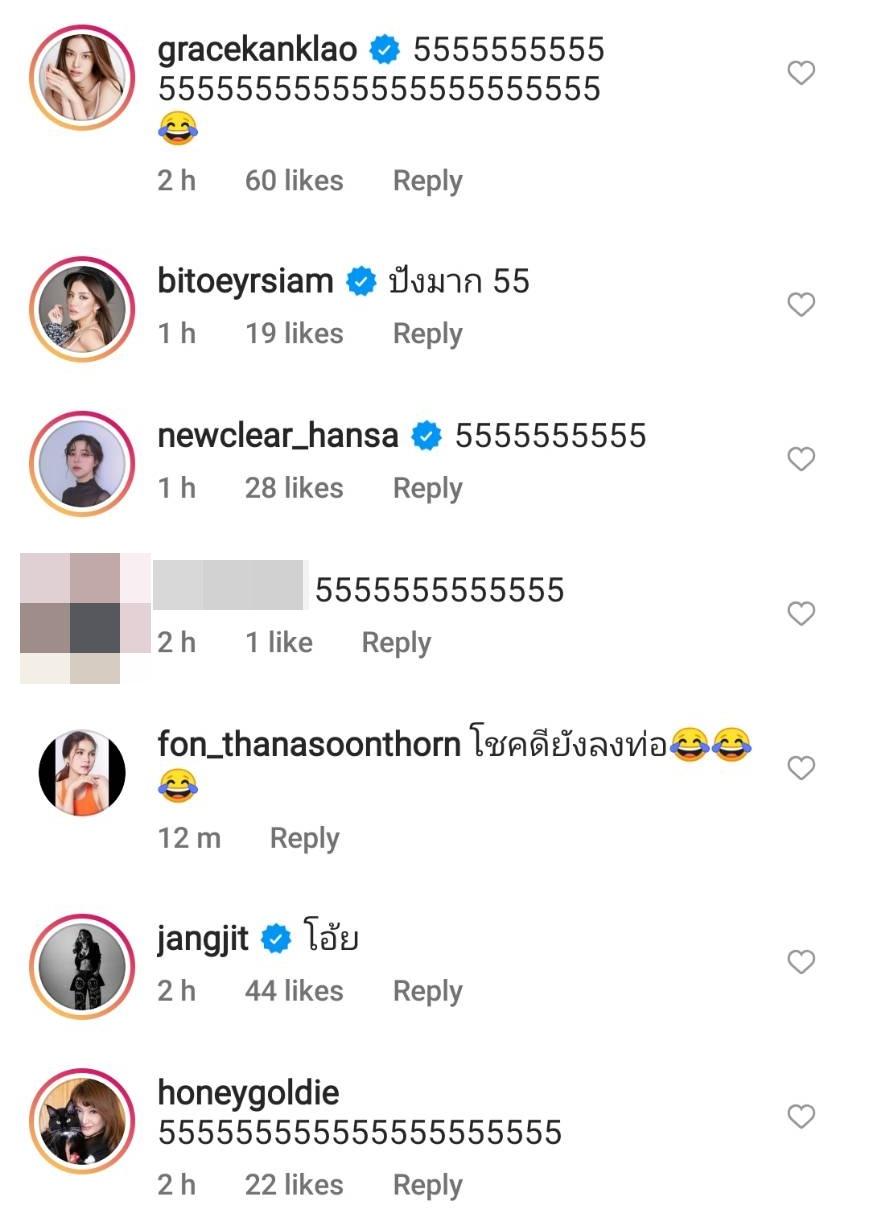This screenshot has width=869, height=1229.
Task: Reply to fon_thanasoonthorn's comment
Action: coord(304,838)
